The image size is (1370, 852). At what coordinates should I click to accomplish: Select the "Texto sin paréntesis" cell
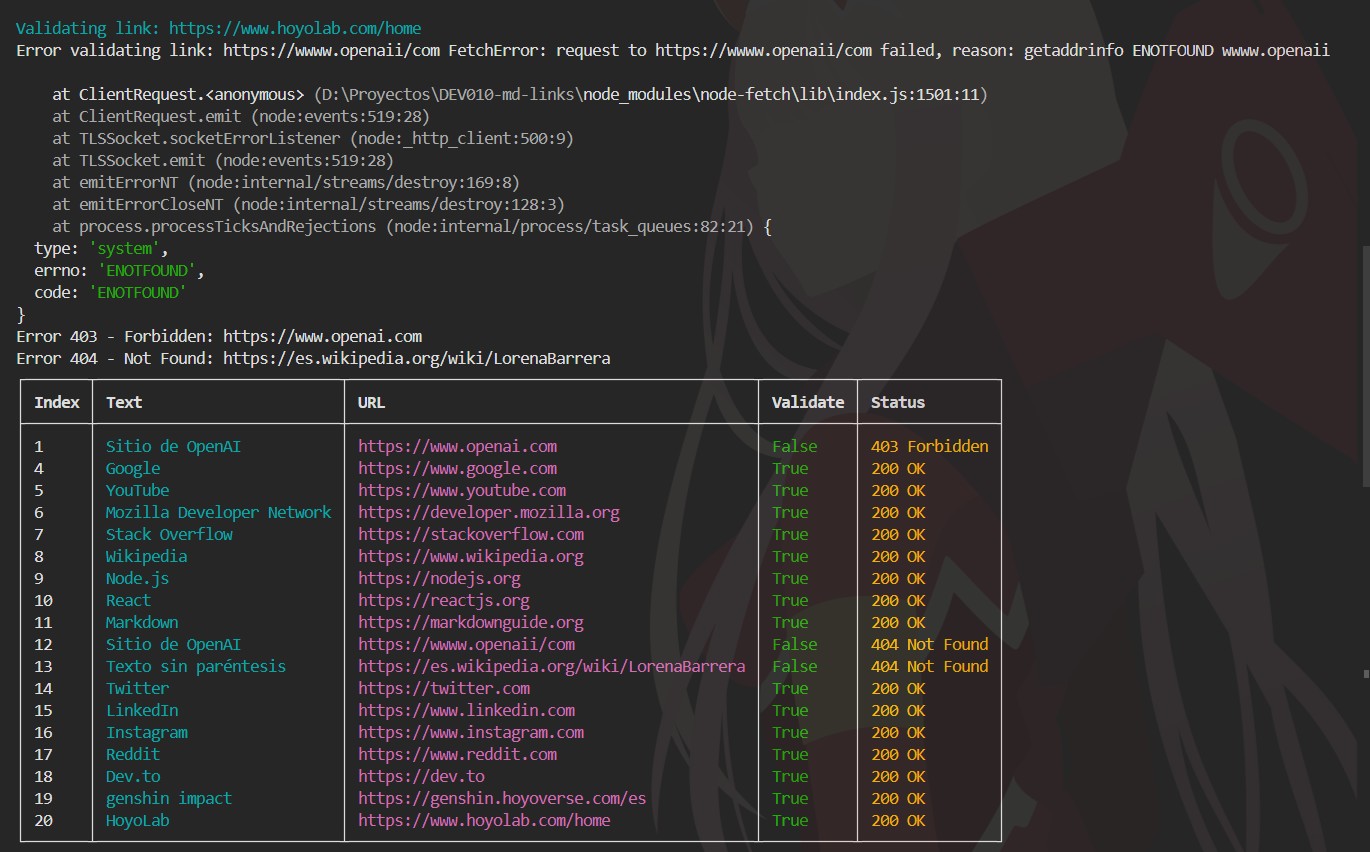(196, 666)
